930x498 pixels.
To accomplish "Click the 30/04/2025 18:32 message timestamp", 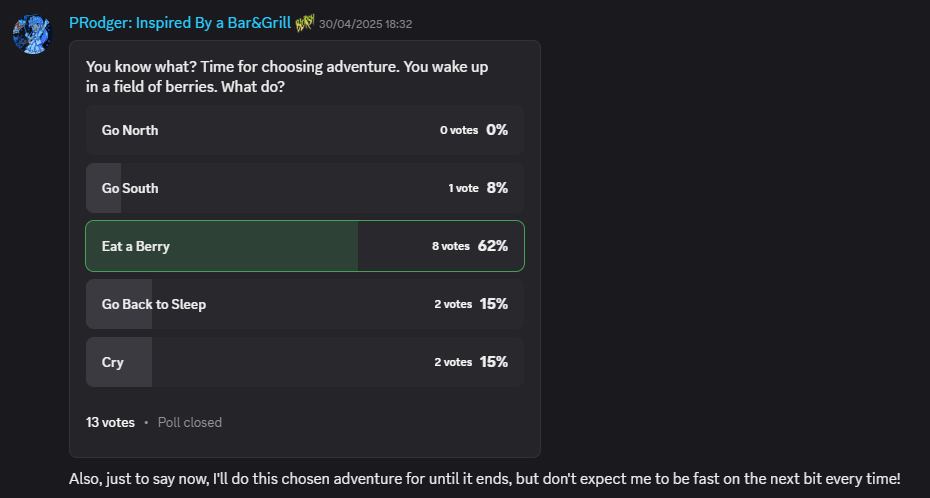I will [x=365, y=24].
